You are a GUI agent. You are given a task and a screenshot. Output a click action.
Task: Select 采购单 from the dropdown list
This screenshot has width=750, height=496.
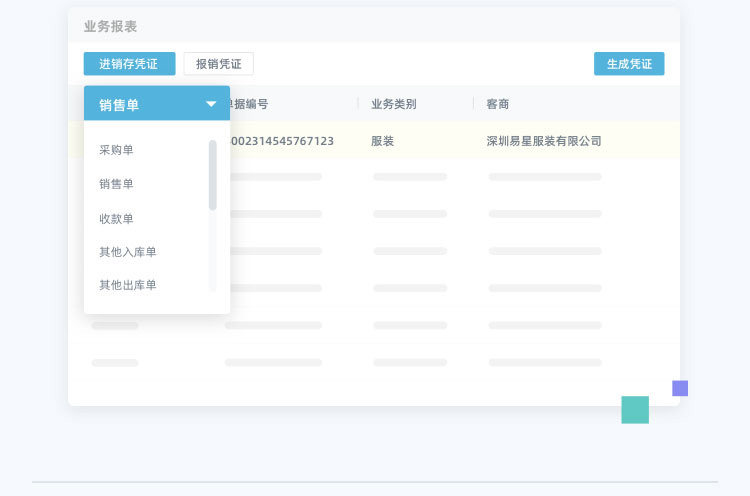point(116,150)
